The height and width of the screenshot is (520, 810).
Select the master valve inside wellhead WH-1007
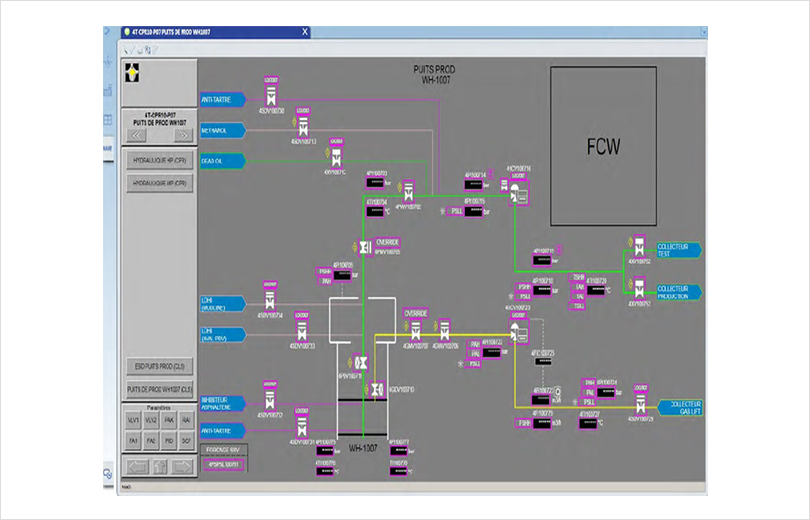[362, 363]
